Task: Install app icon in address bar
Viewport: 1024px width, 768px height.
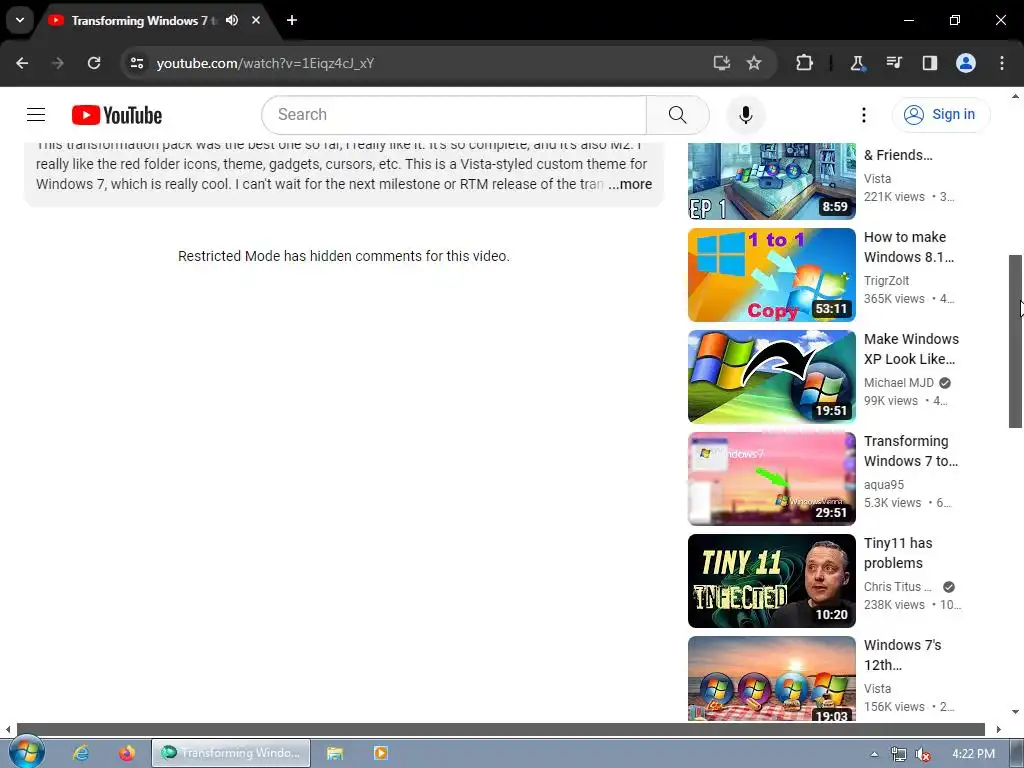Action: 722,63
